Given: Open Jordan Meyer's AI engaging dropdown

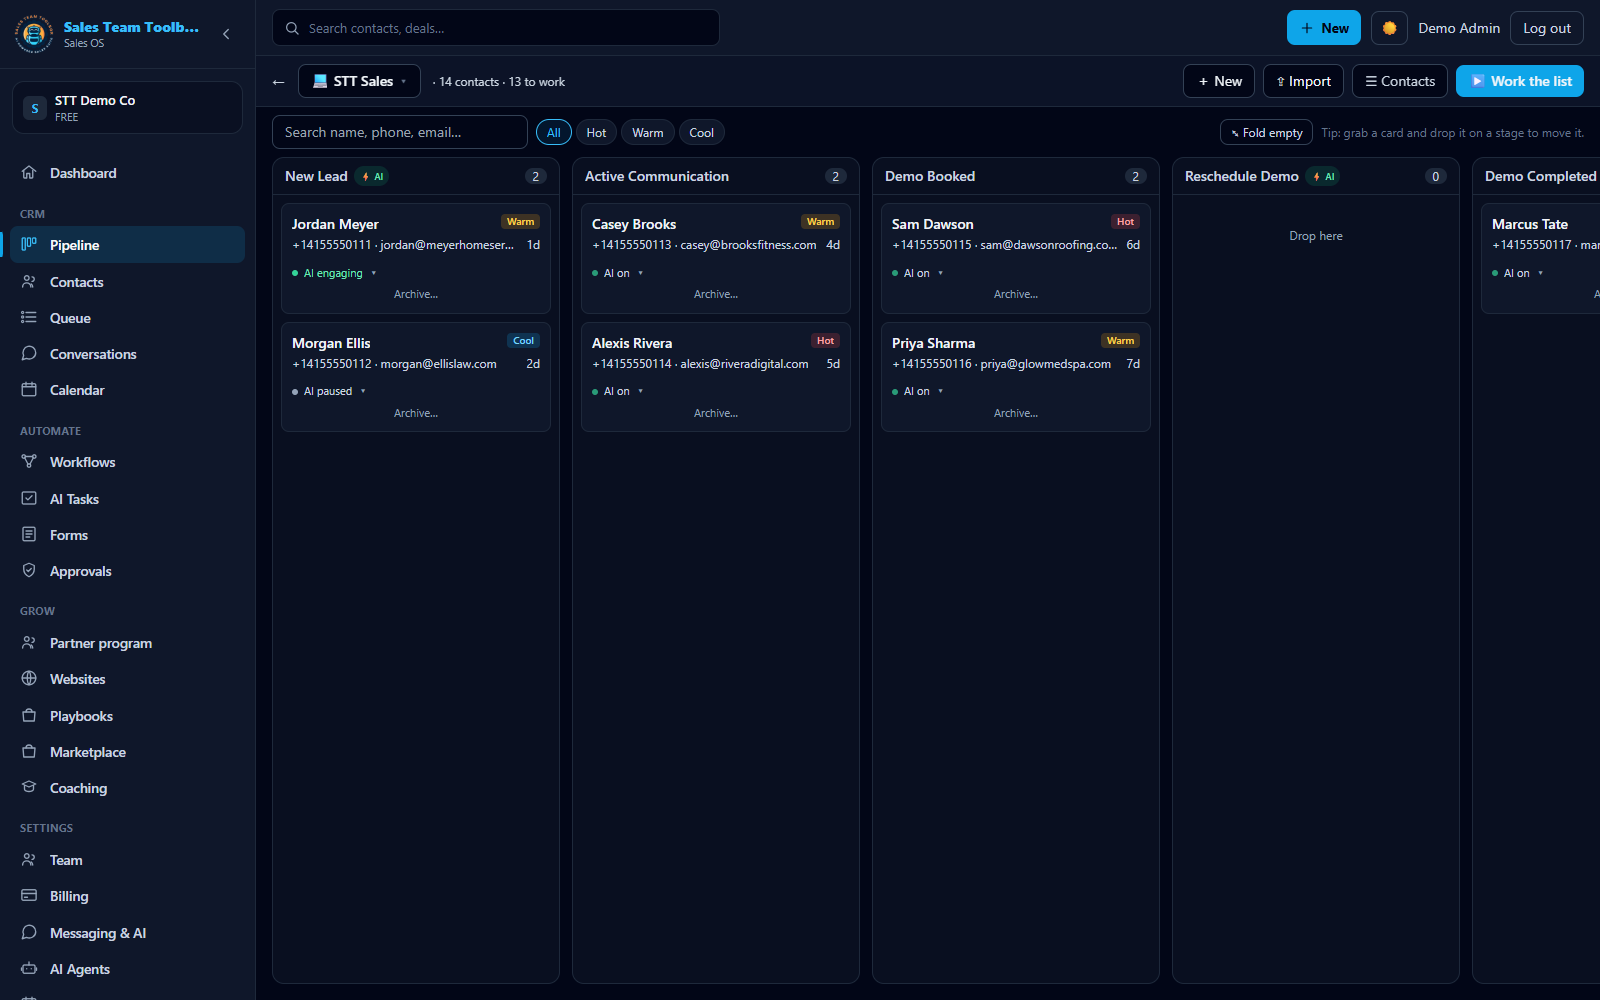Looking at the screenshot, I should coord(334,273).
